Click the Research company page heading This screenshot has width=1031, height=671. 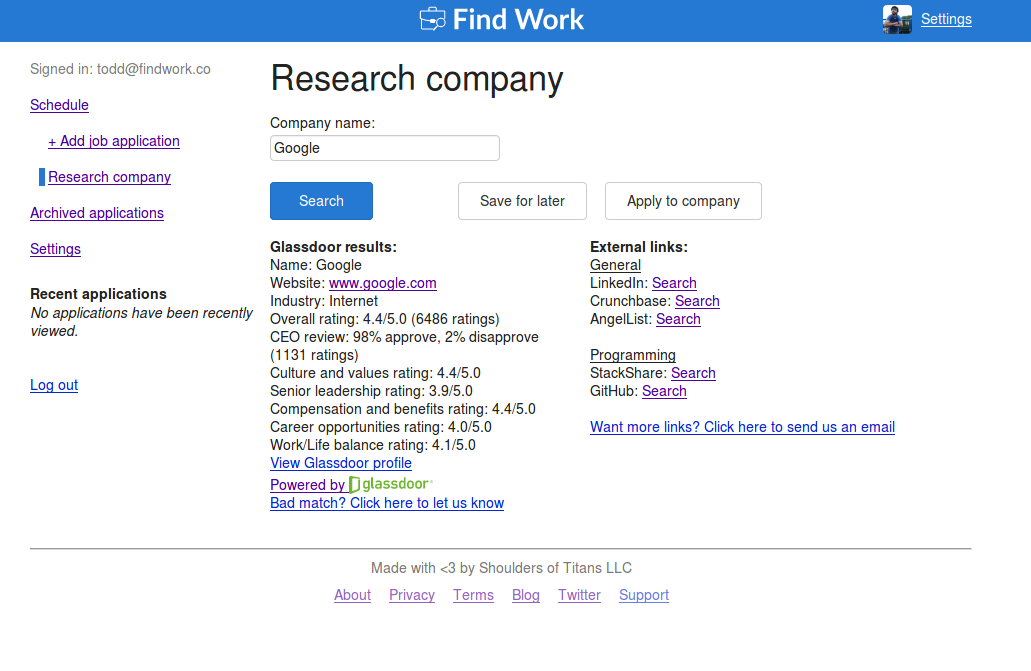(x=417, y=79)
